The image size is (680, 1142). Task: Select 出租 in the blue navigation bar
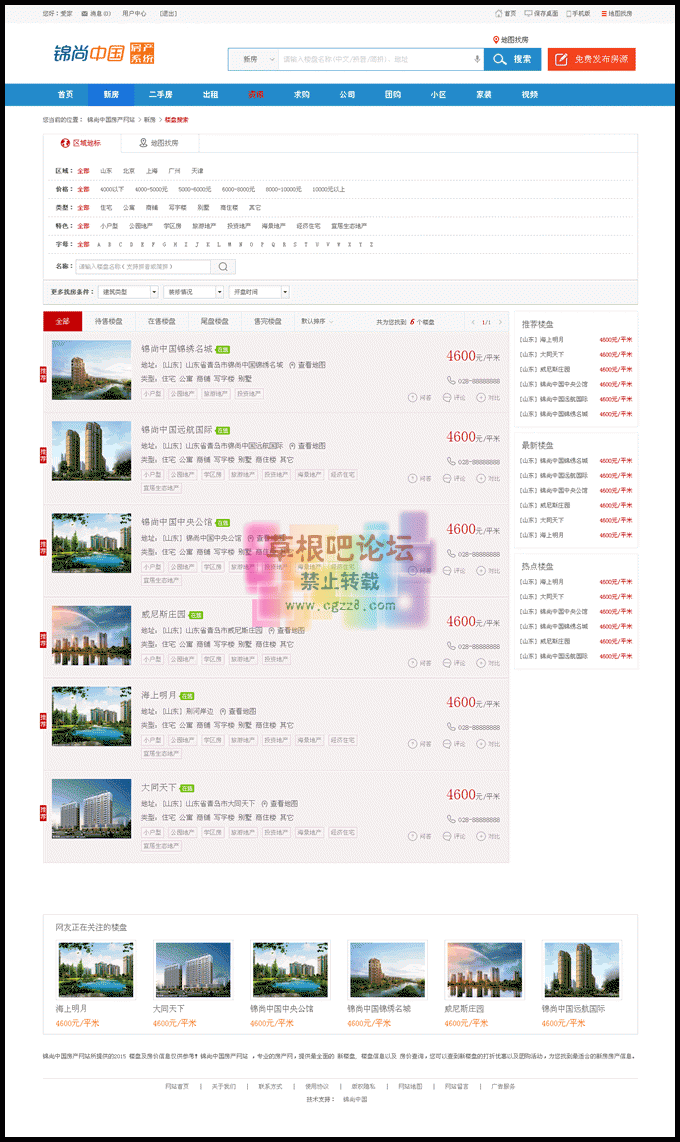click(x=210, y=95)
